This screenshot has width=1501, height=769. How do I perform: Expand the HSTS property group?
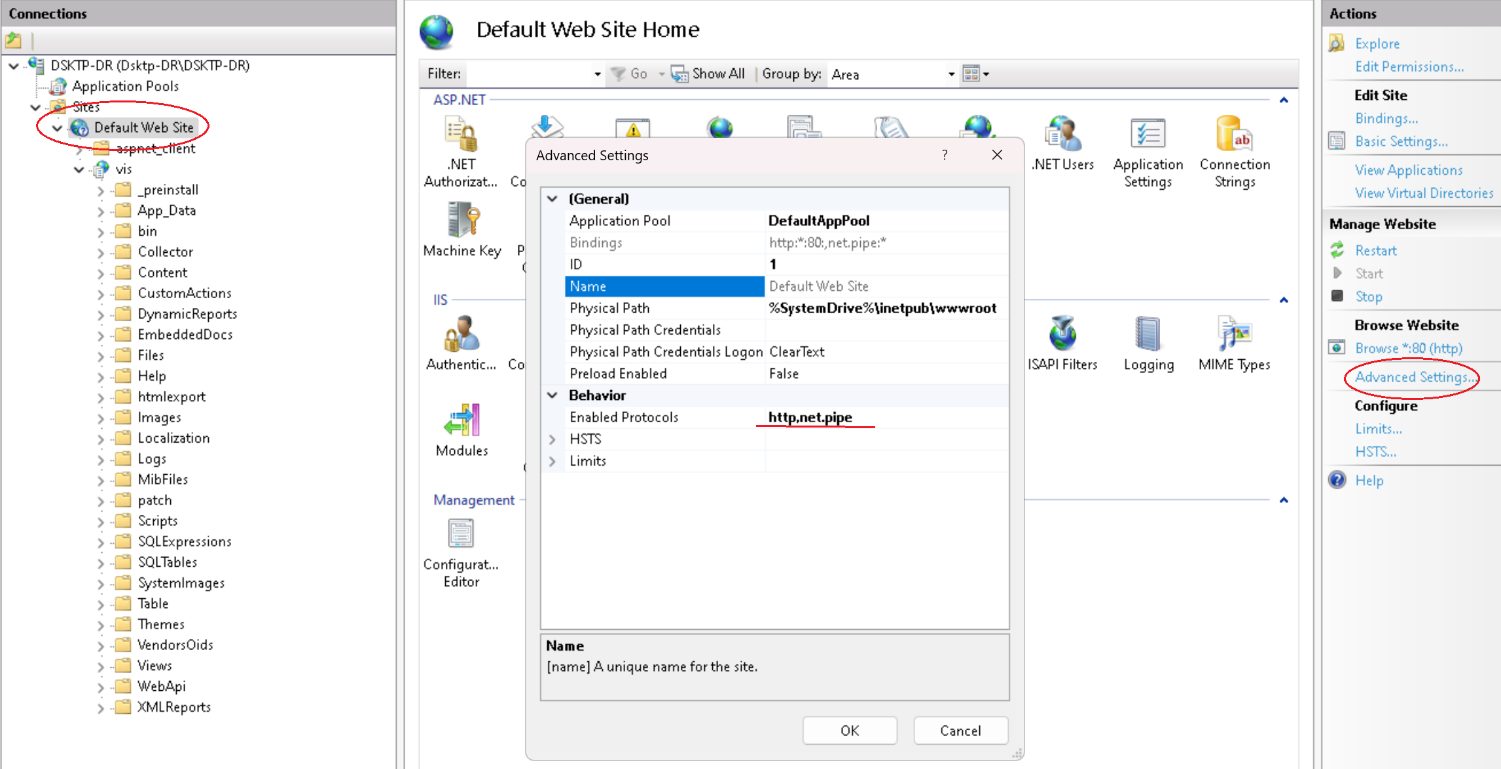click(552, 439)
